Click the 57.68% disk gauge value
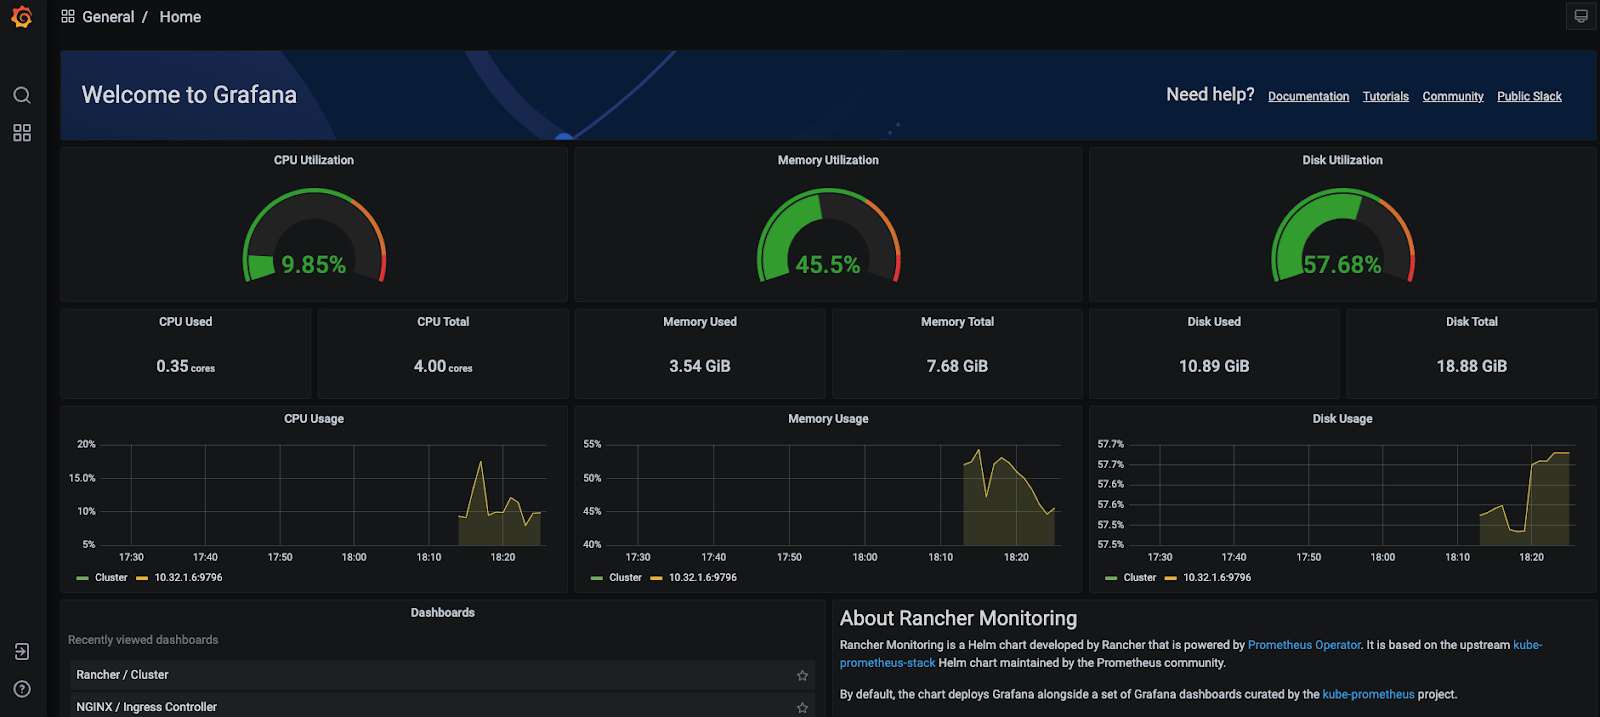Screen dimensions: 1600x717 pyautogui.click(x=1342, y=265)
